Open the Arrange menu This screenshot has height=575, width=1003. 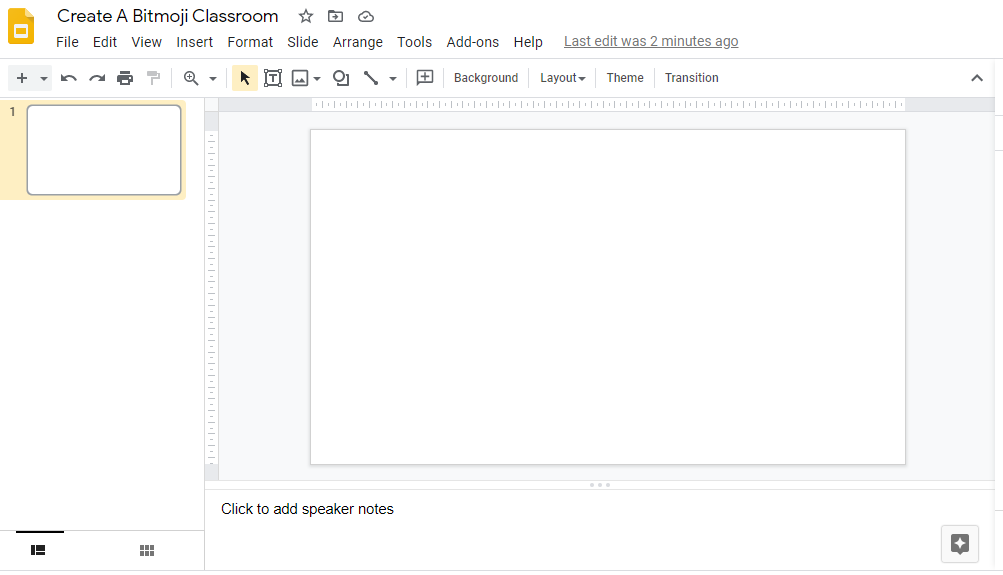click(x=357, y=42)
